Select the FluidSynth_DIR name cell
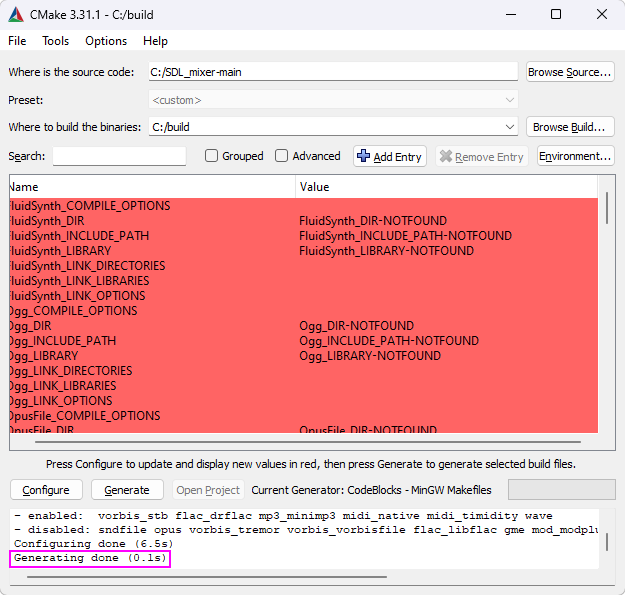 (152, 221)
